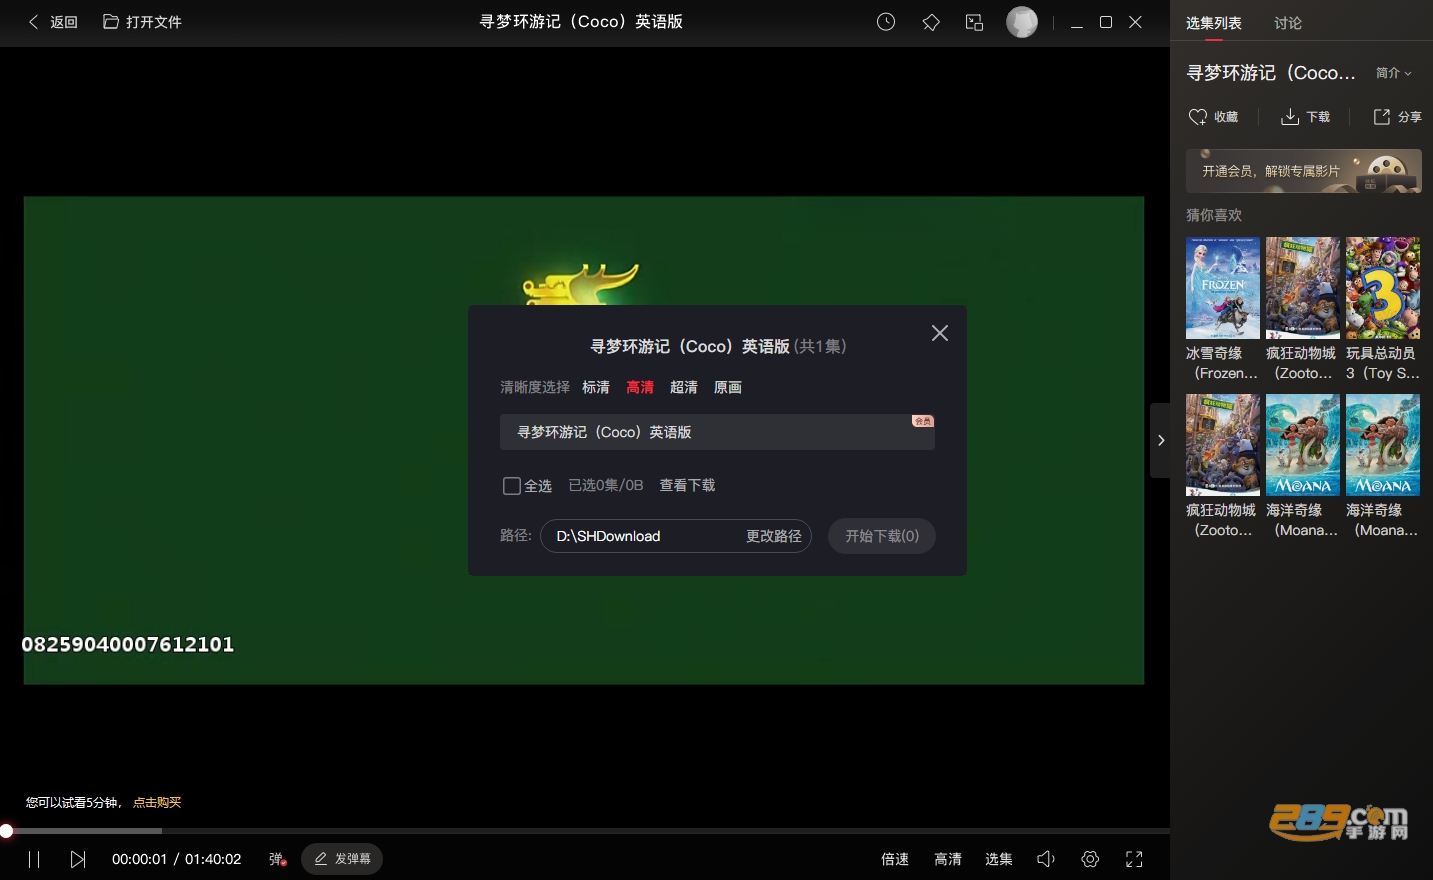Select 原画 definition option
Image resolution: width=1433 pixels, height=880 pixels.
pos(728,387)
